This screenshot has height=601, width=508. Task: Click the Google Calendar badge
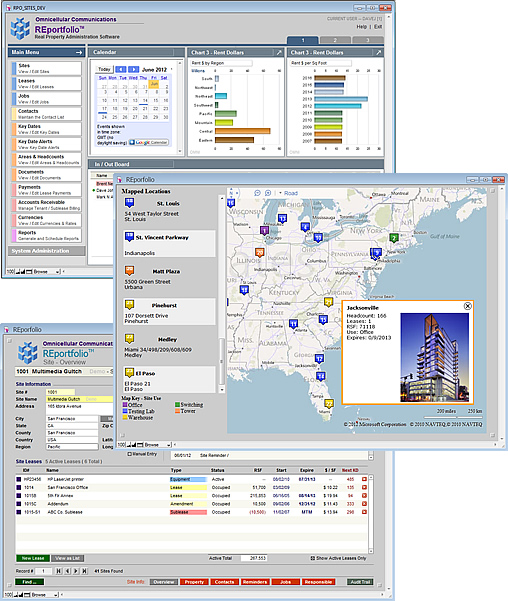pyautogui.click(x=149, y=142)
